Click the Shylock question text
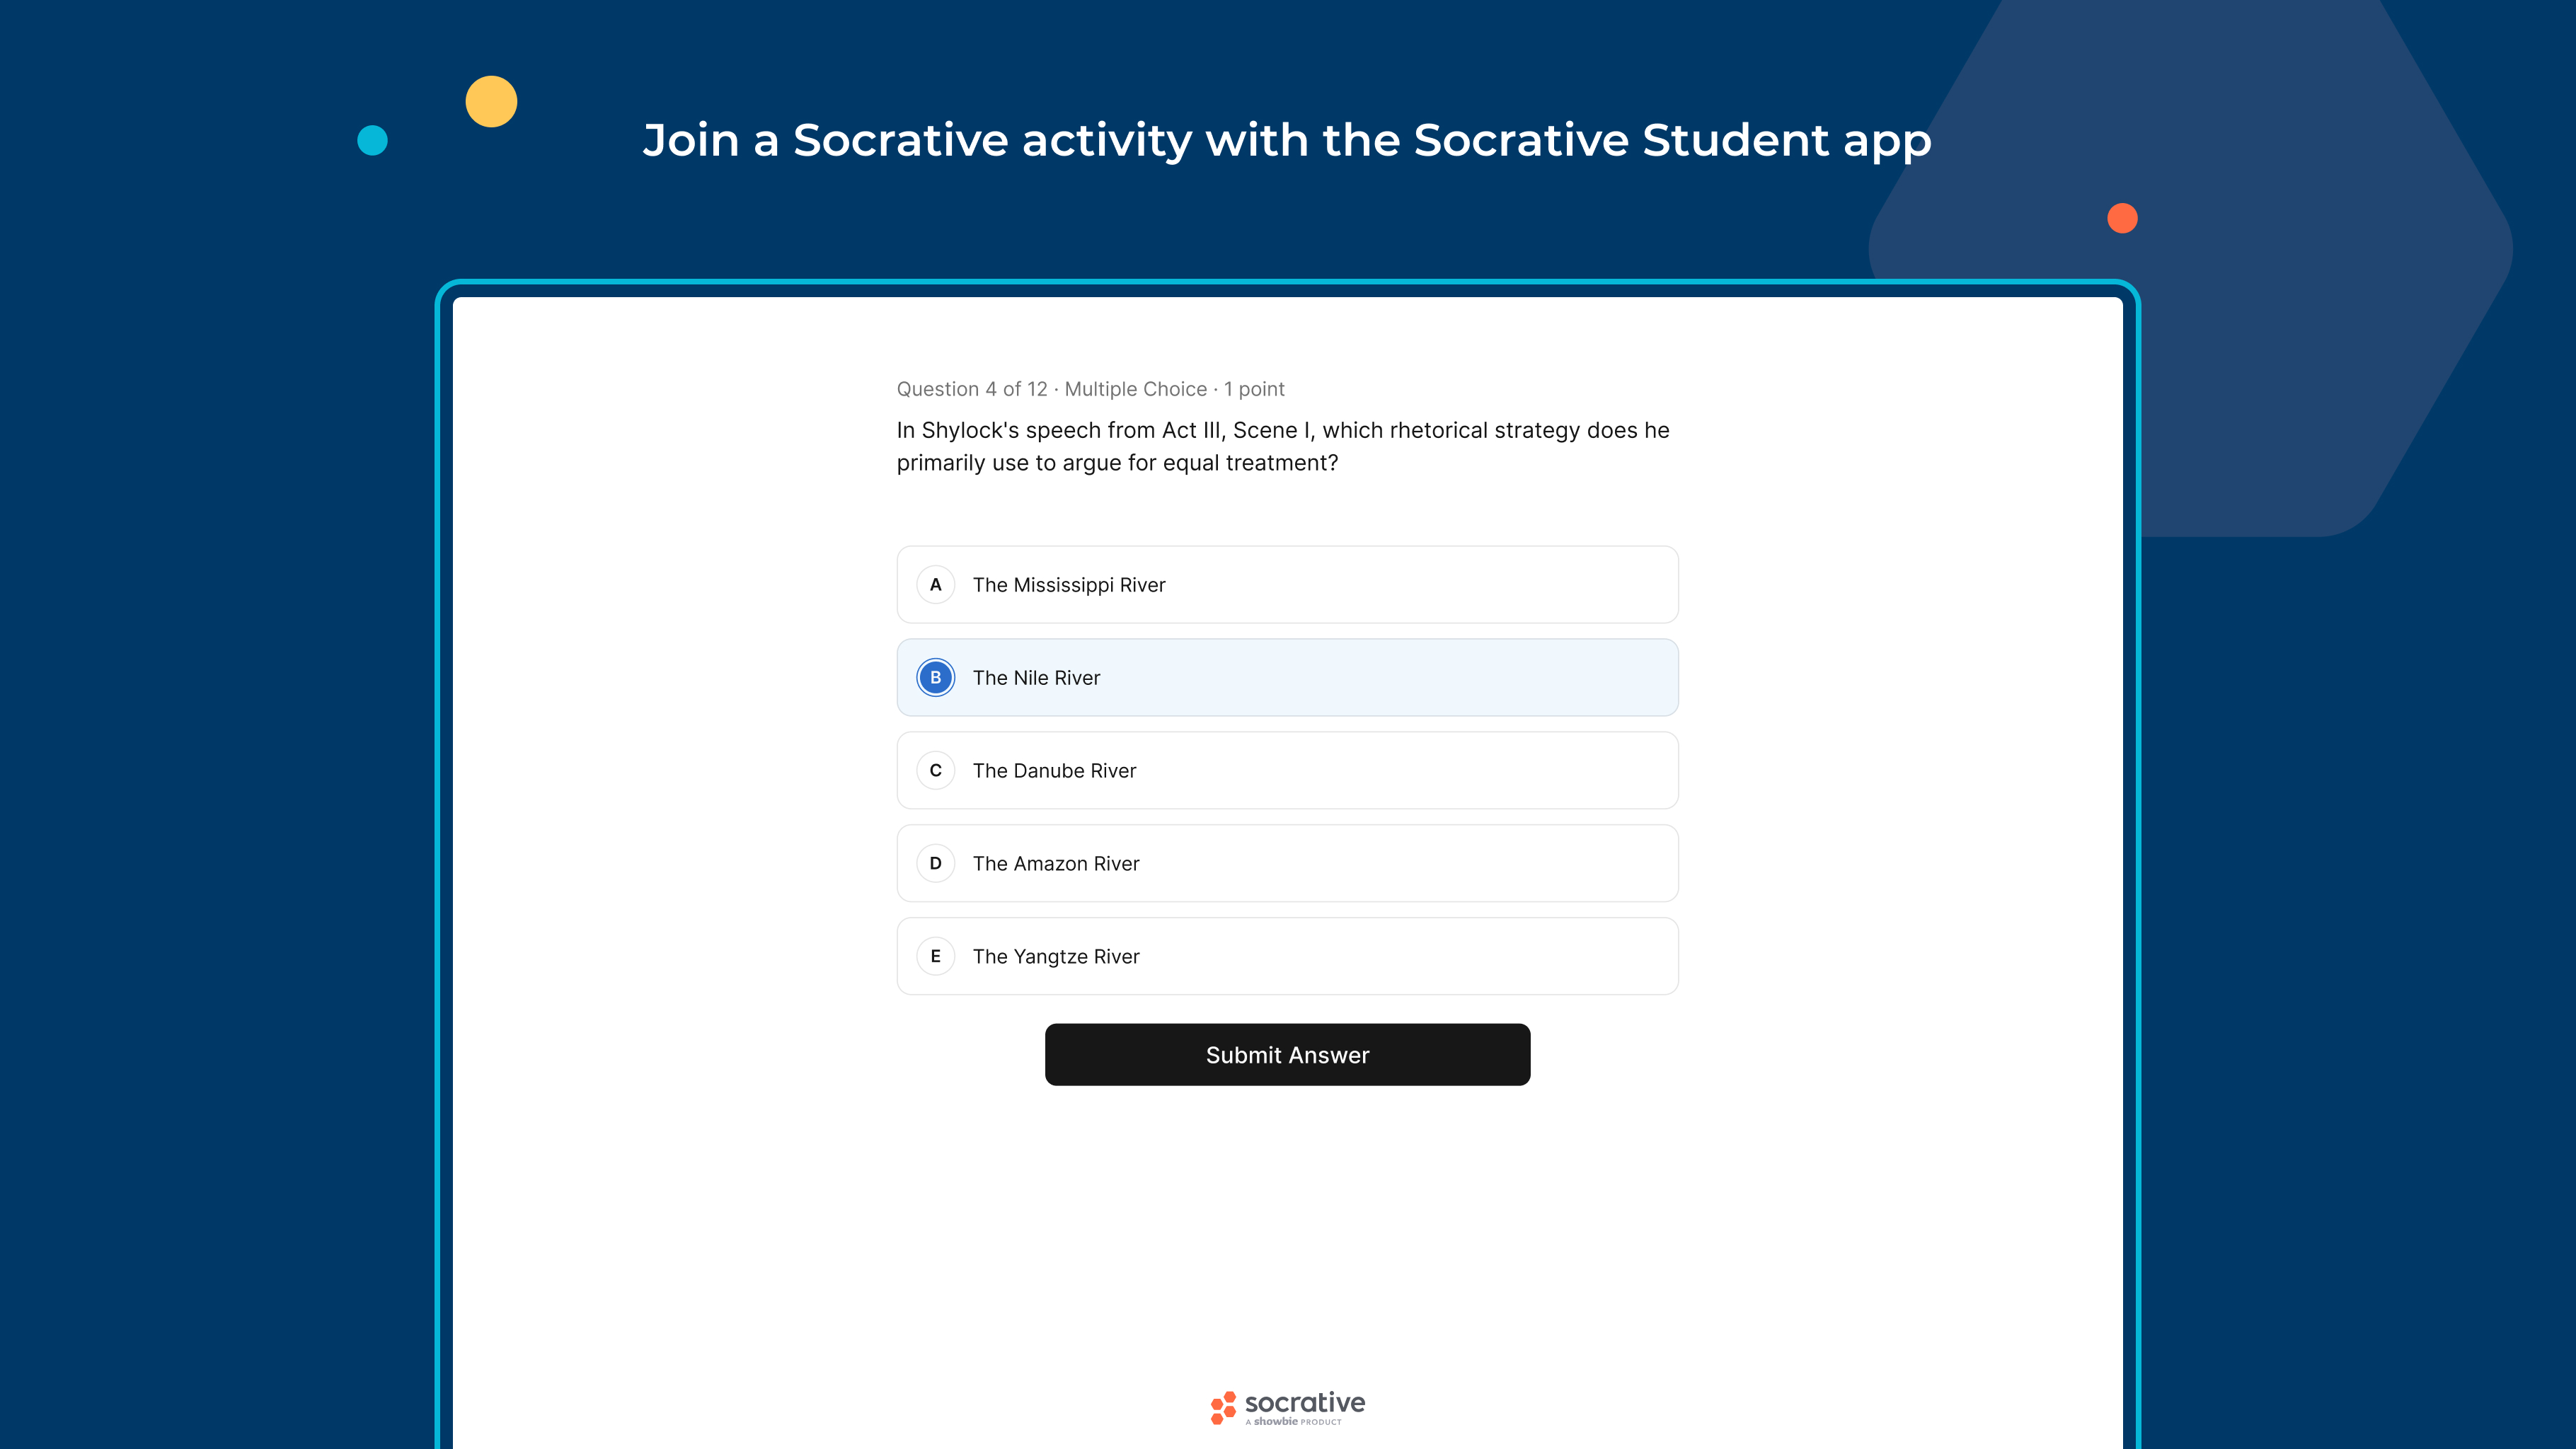 (1283, 446)
